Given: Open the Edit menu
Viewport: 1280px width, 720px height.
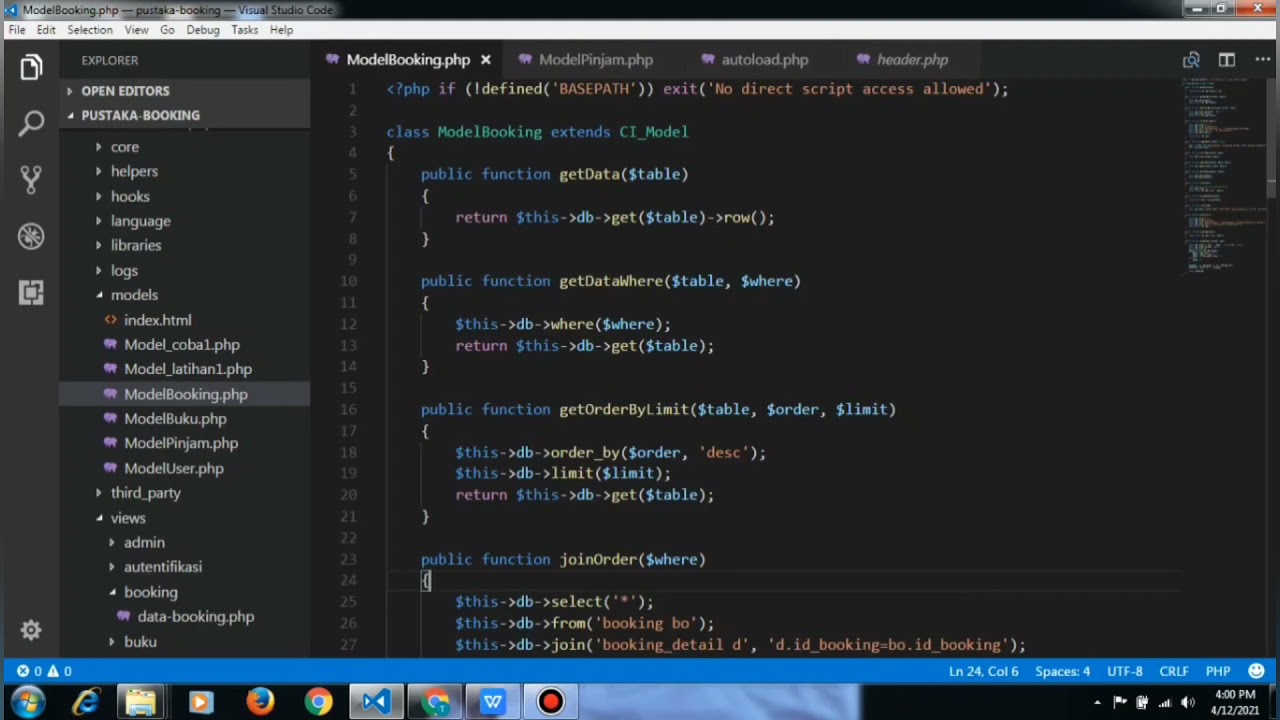Looking at the screenshot, I should [x=46, y=30].
